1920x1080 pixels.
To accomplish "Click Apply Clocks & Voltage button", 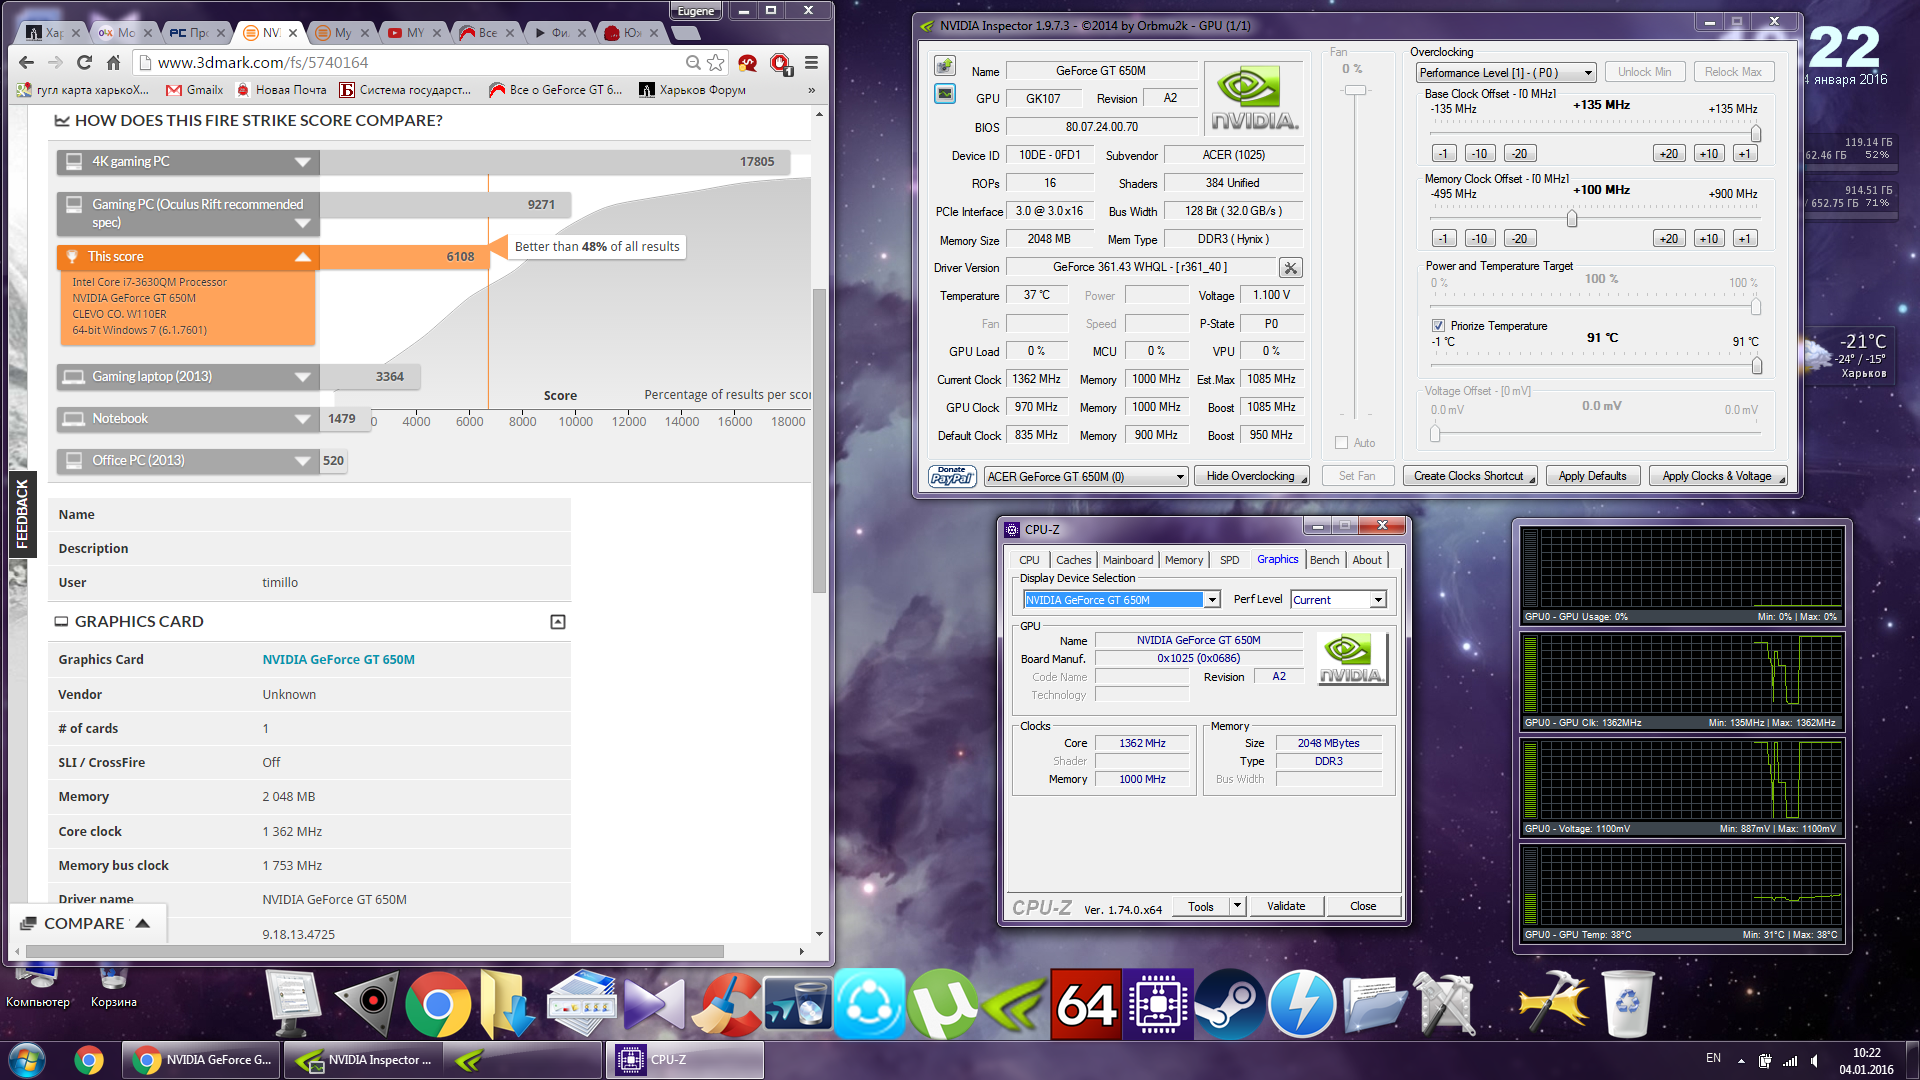I will click(x=1717, y=476).
